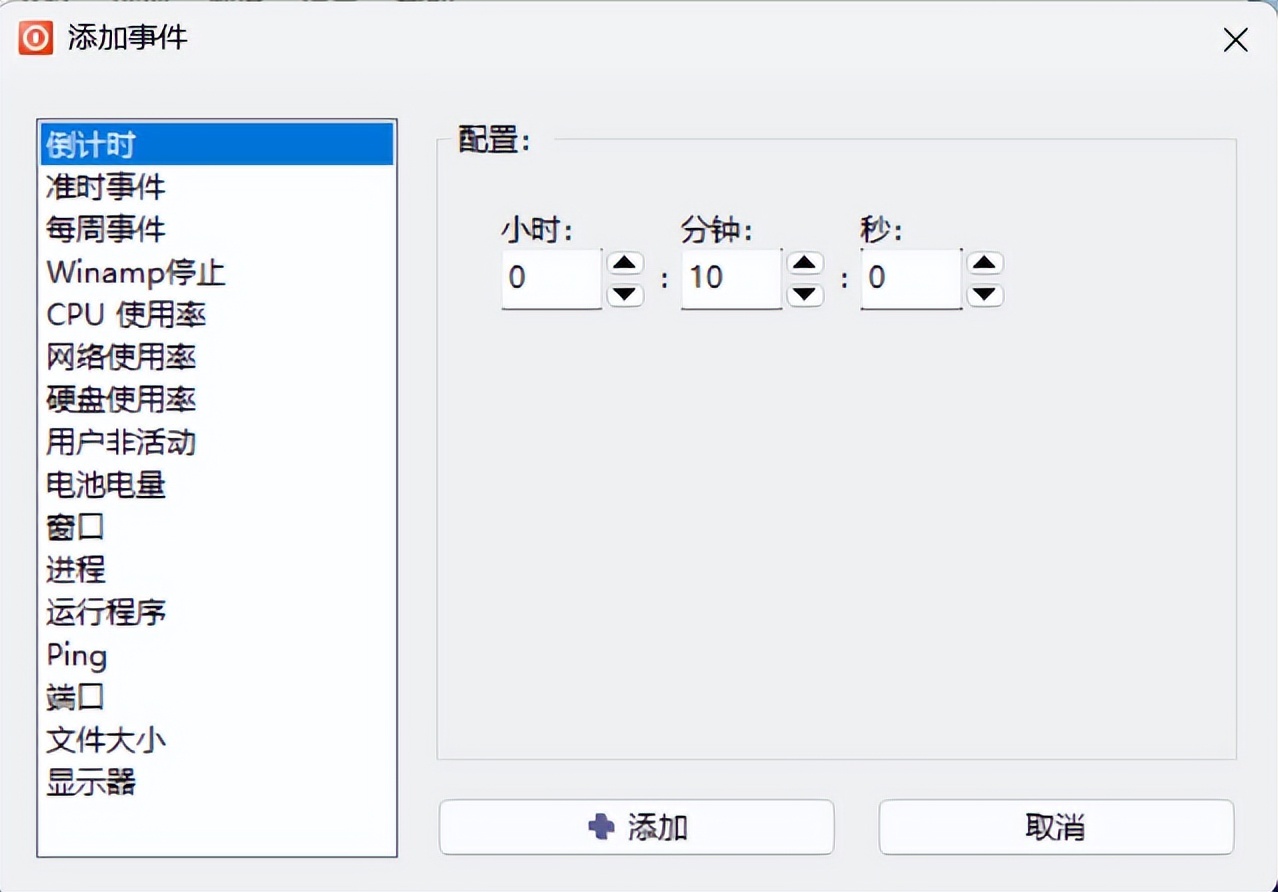Image resolution: width=1278 pixels, height=892 pixels.
Task: Close the 添加事件 dialog window
Action: tap(1236, 40)
